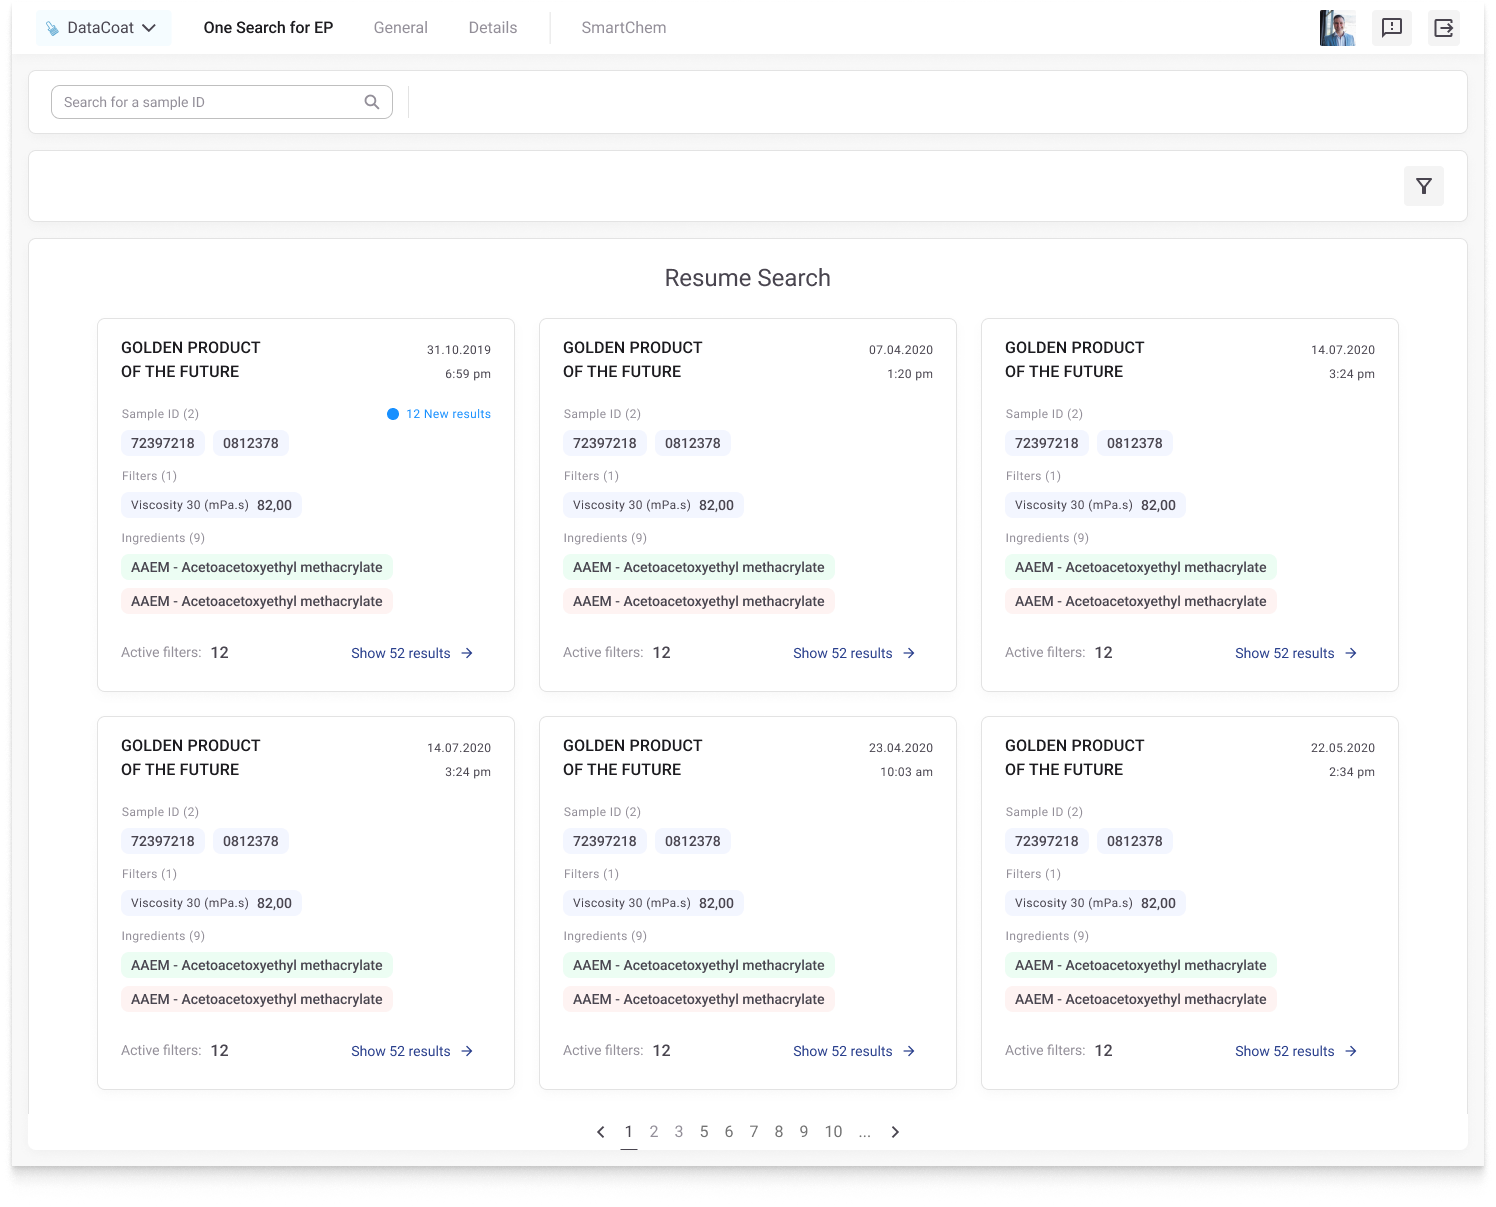Open the filter funnel icon
1496x1207 pixels.
click(x=1423, y=186)
